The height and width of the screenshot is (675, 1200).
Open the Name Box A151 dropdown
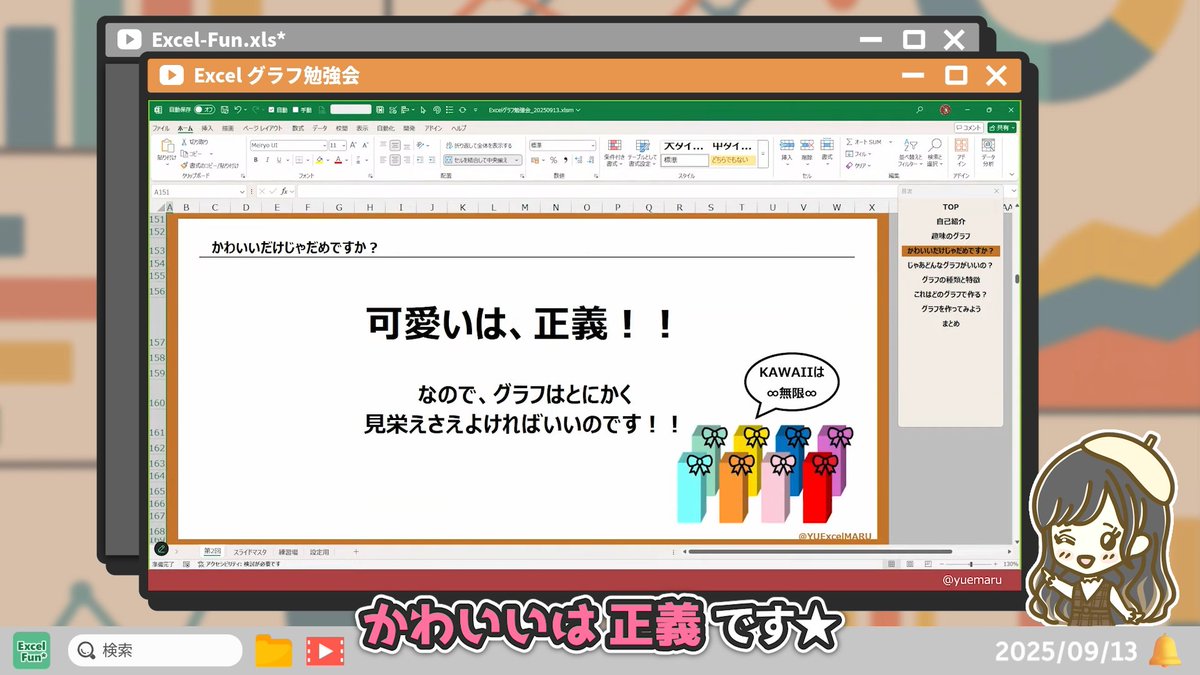pyautogui.click(x=242, y=191)
